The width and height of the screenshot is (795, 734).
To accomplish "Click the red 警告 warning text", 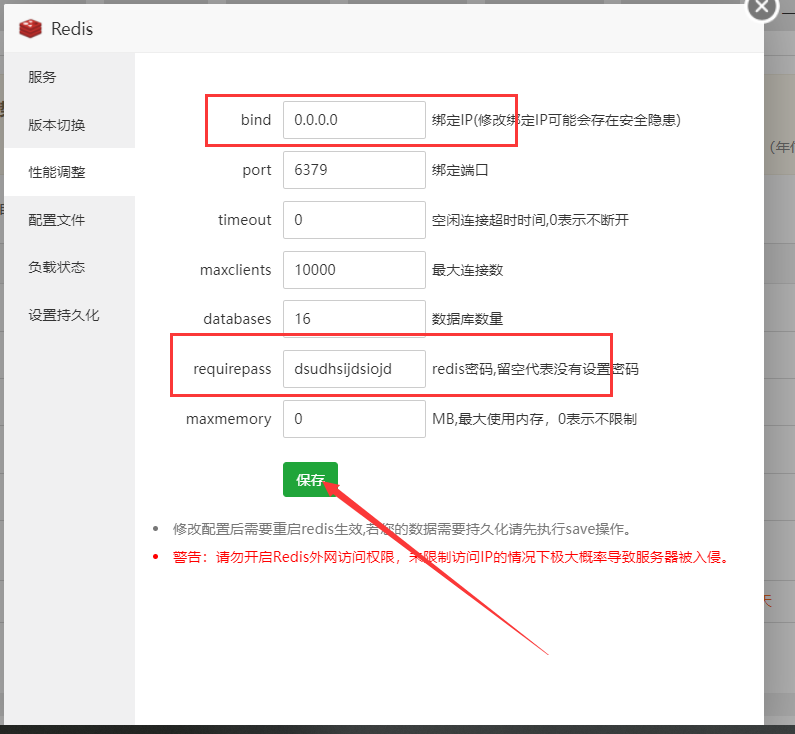I will coord(452,557).
